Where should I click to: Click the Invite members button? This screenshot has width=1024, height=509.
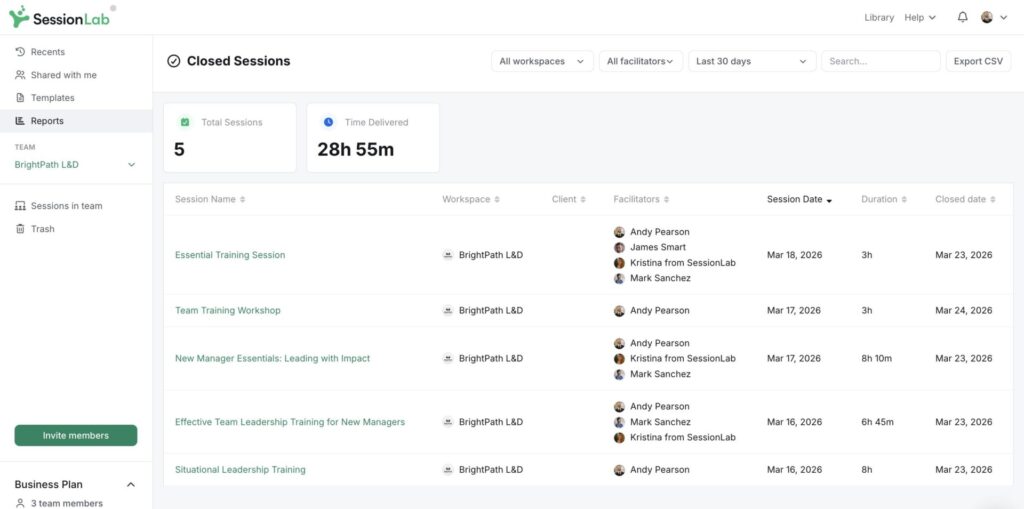click(x=76, y=435)
